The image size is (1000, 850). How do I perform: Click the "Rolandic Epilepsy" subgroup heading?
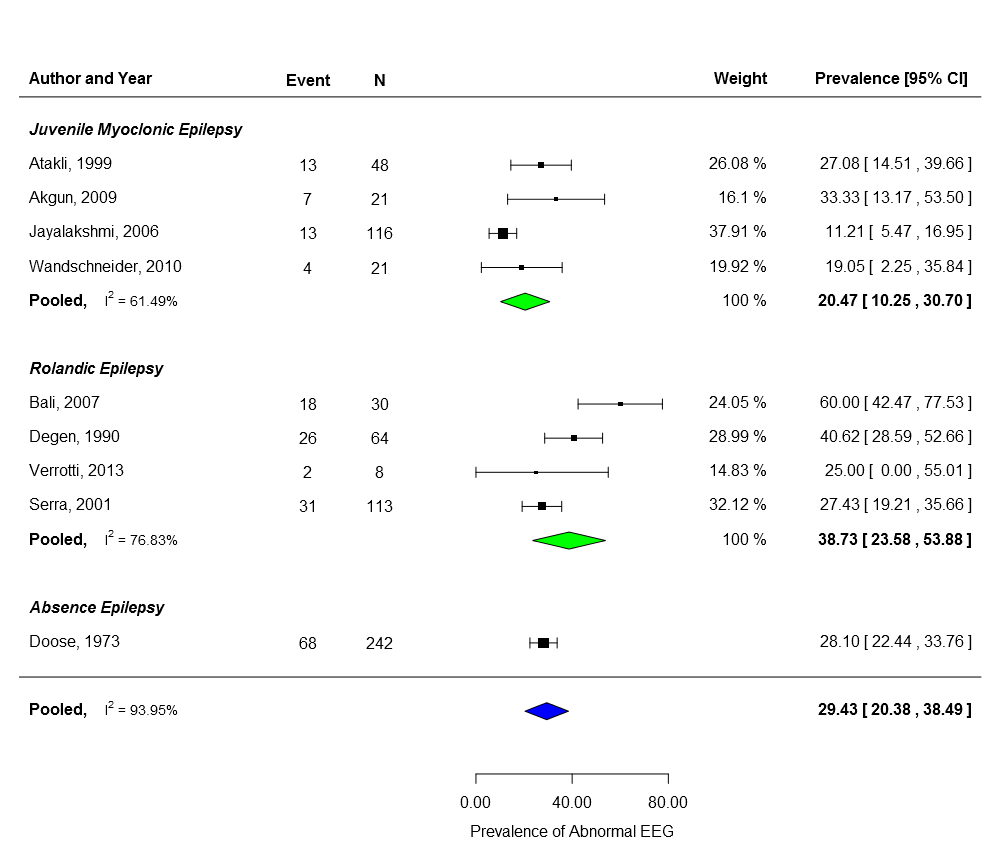[96, 369]
